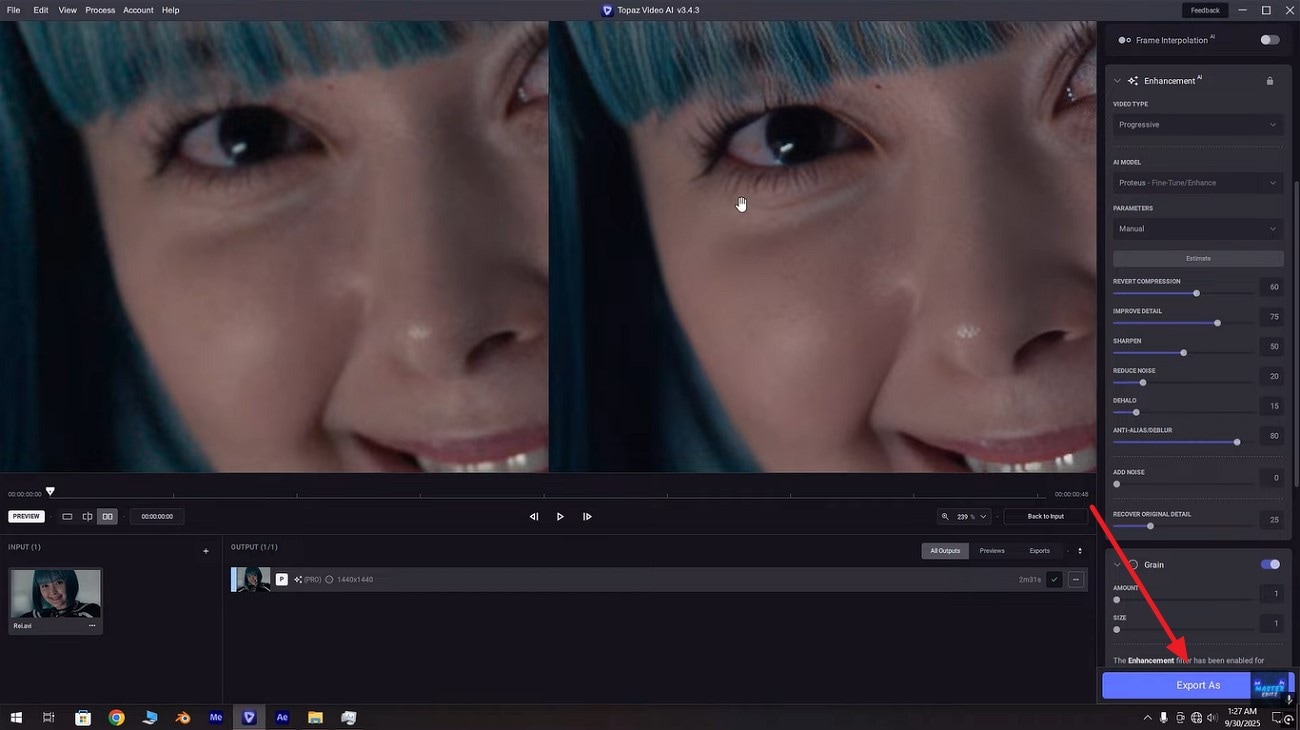Switch to the Previews tab

992,551
